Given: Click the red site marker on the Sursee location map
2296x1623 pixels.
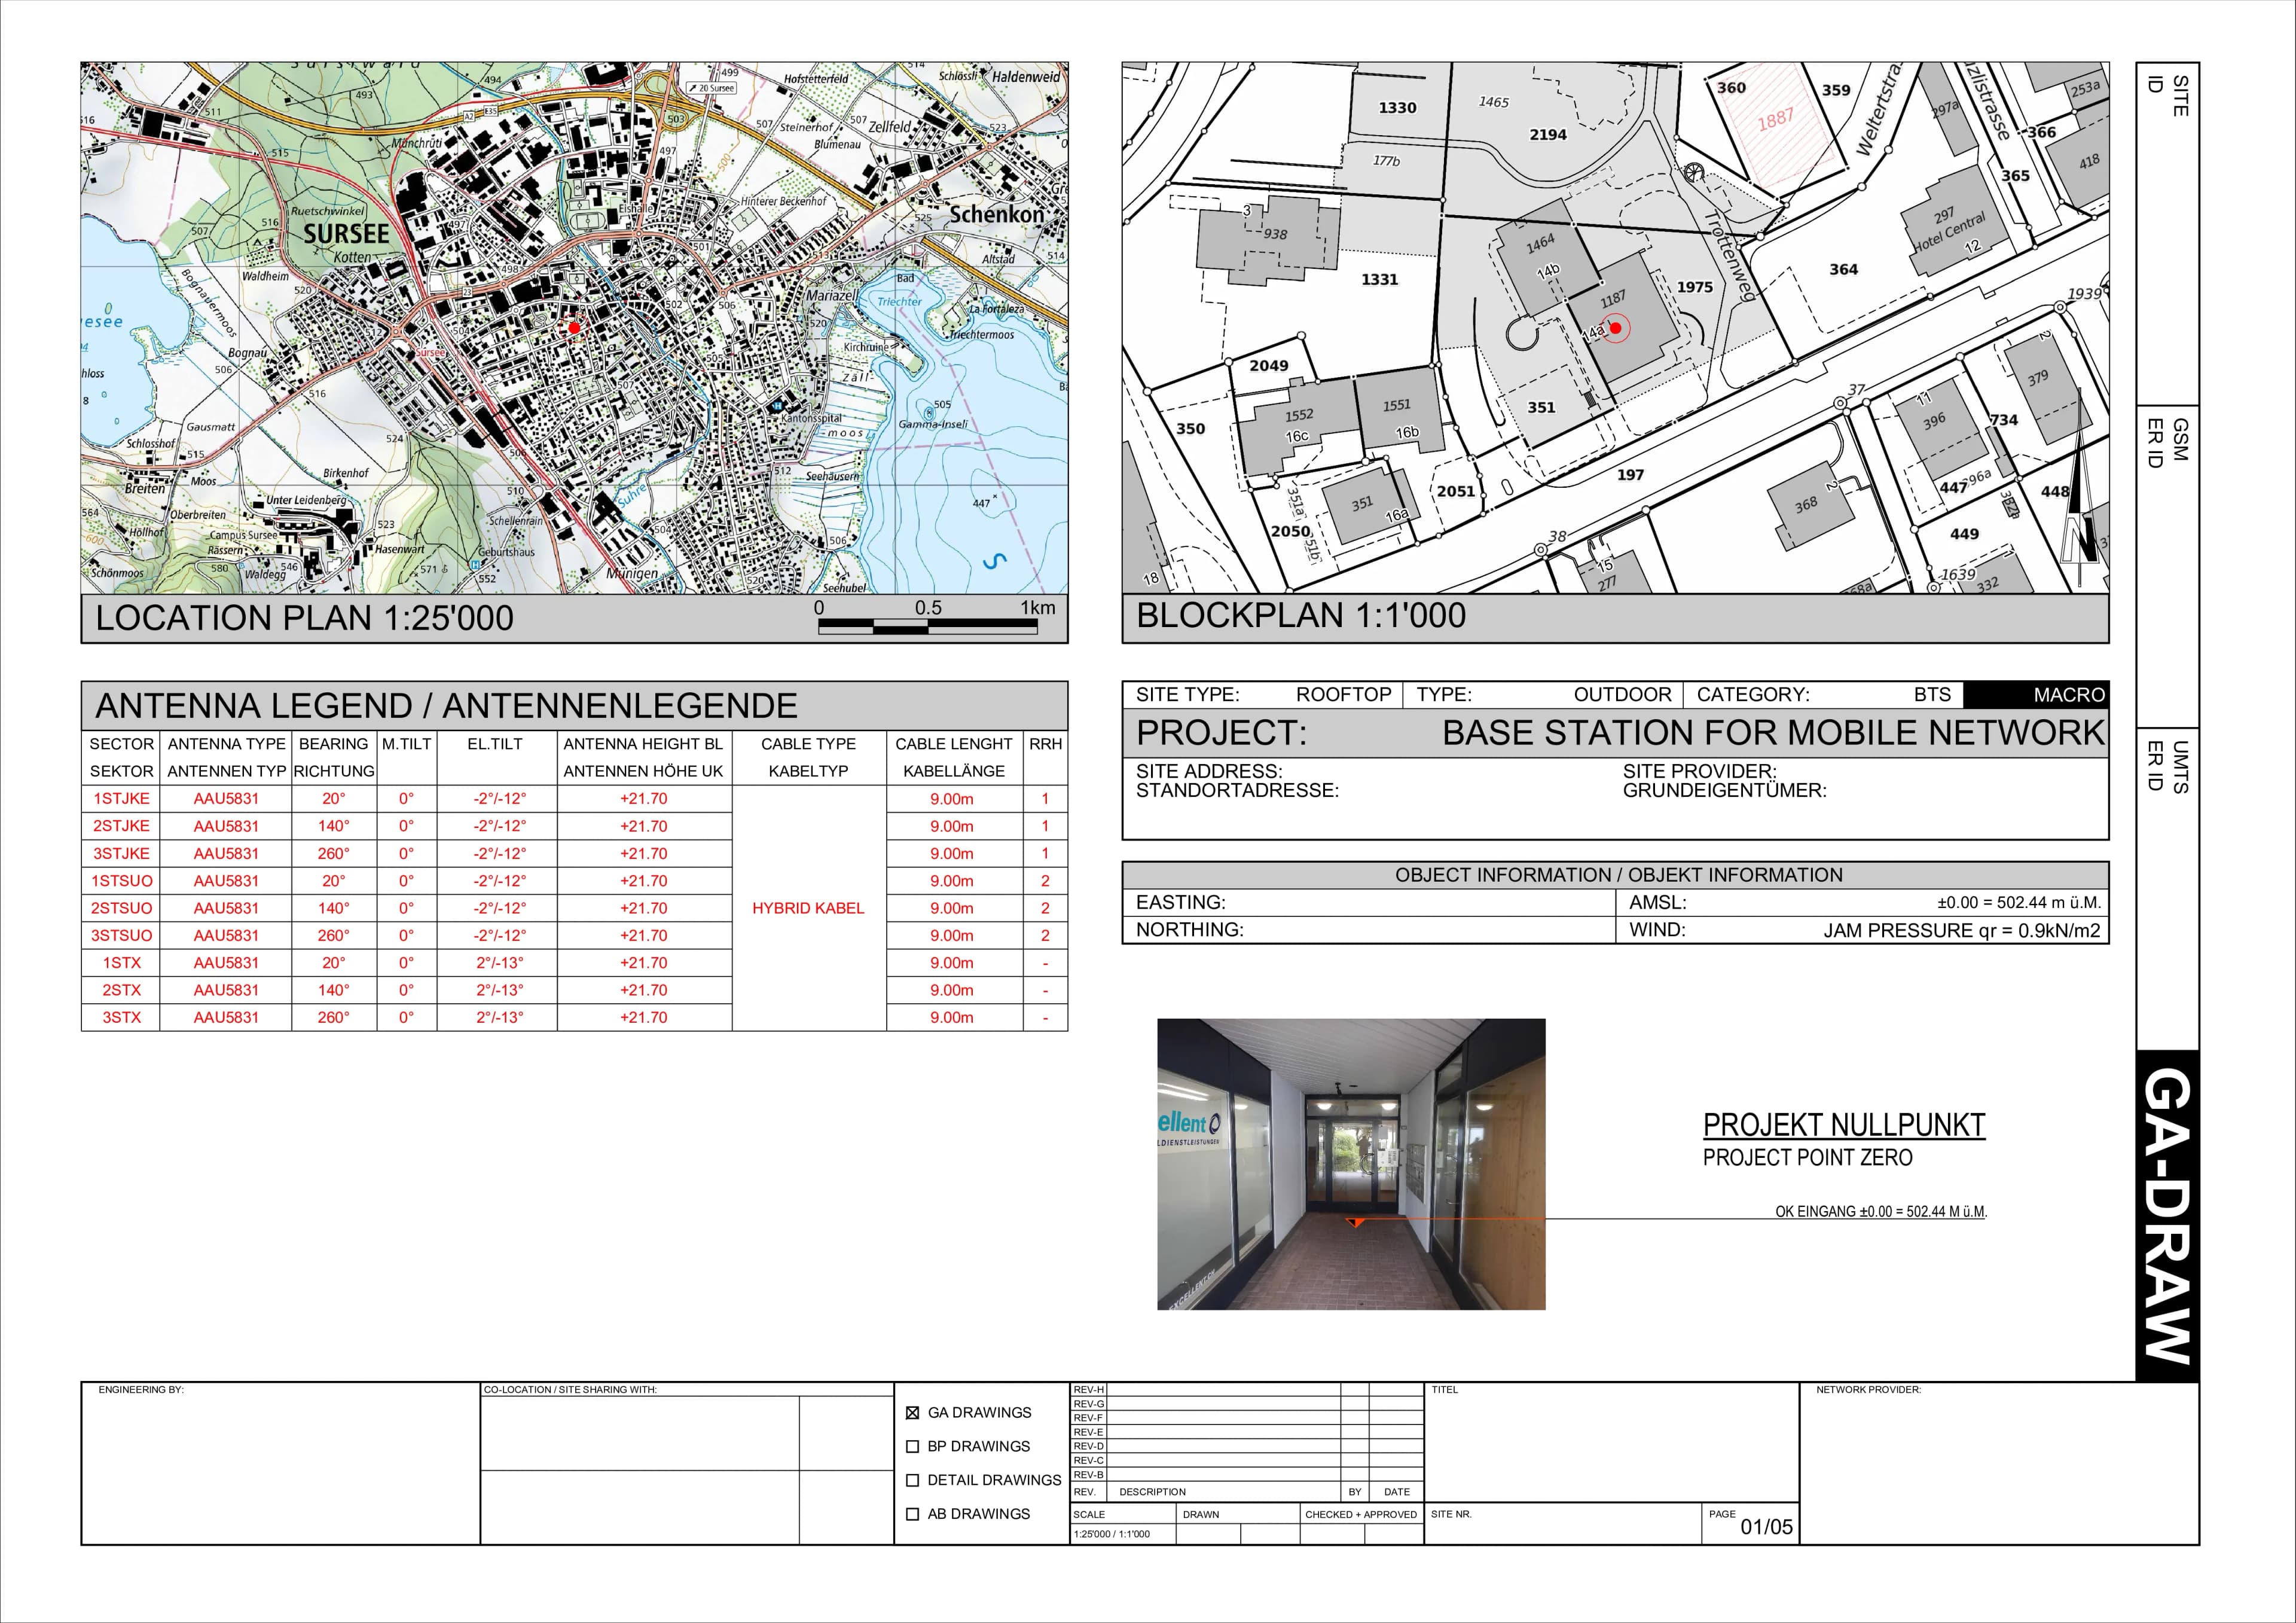Looking at the screenshot, I should tap(574, 327).
